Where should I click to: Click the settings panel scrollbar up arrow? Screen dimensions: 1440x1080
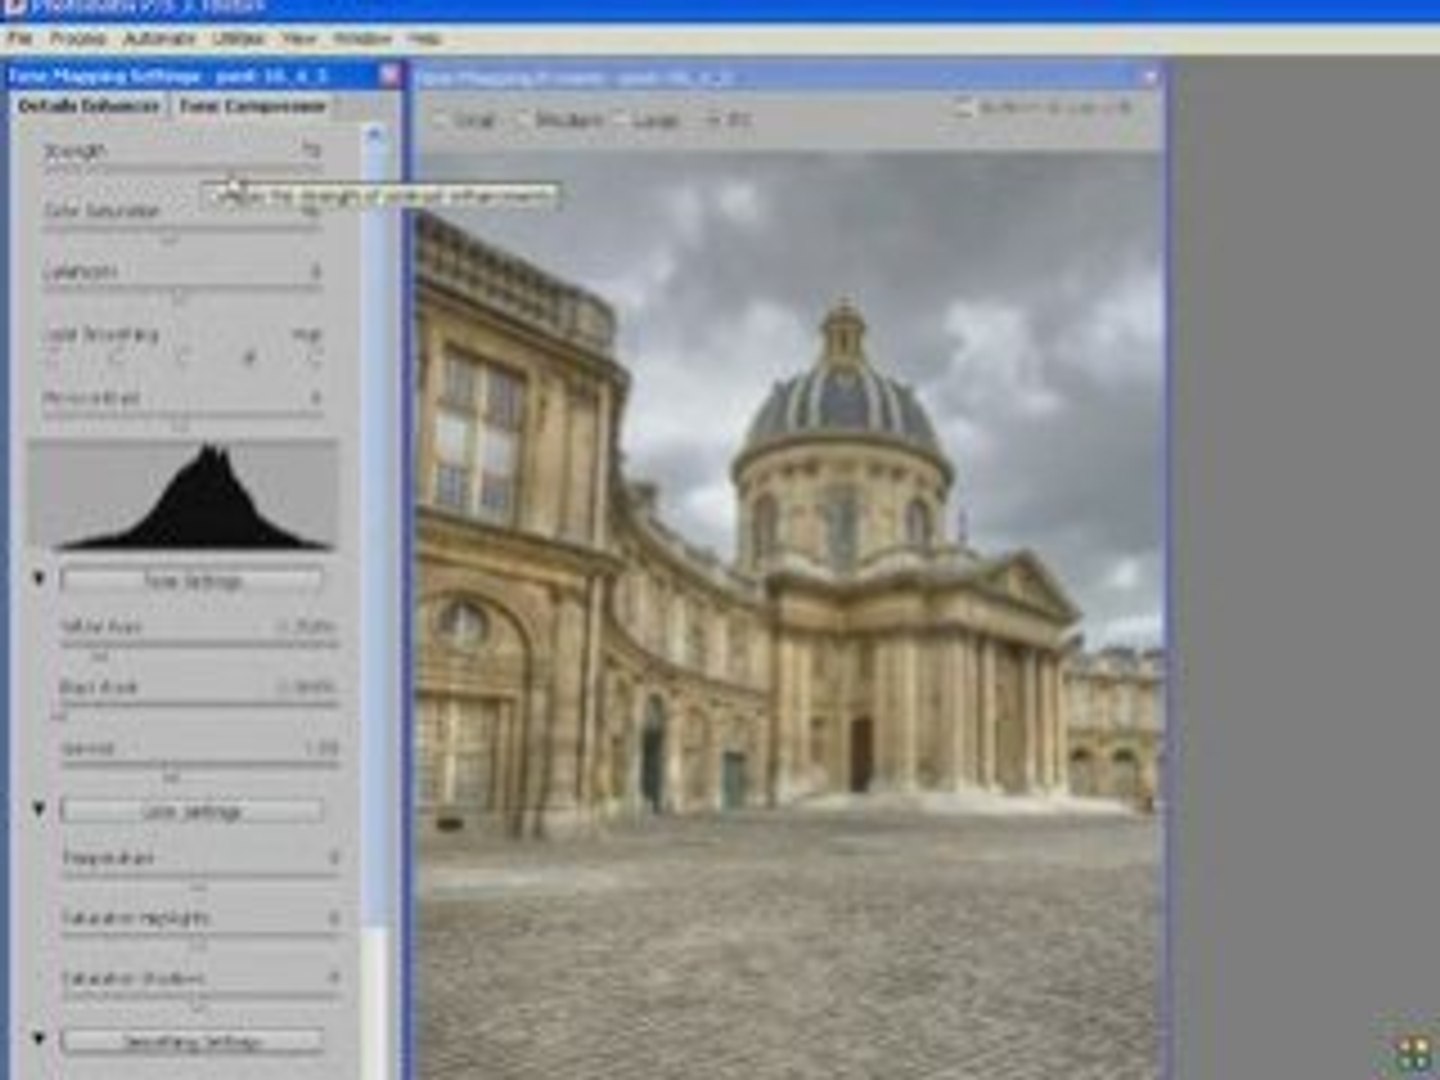tap(374, 134)
